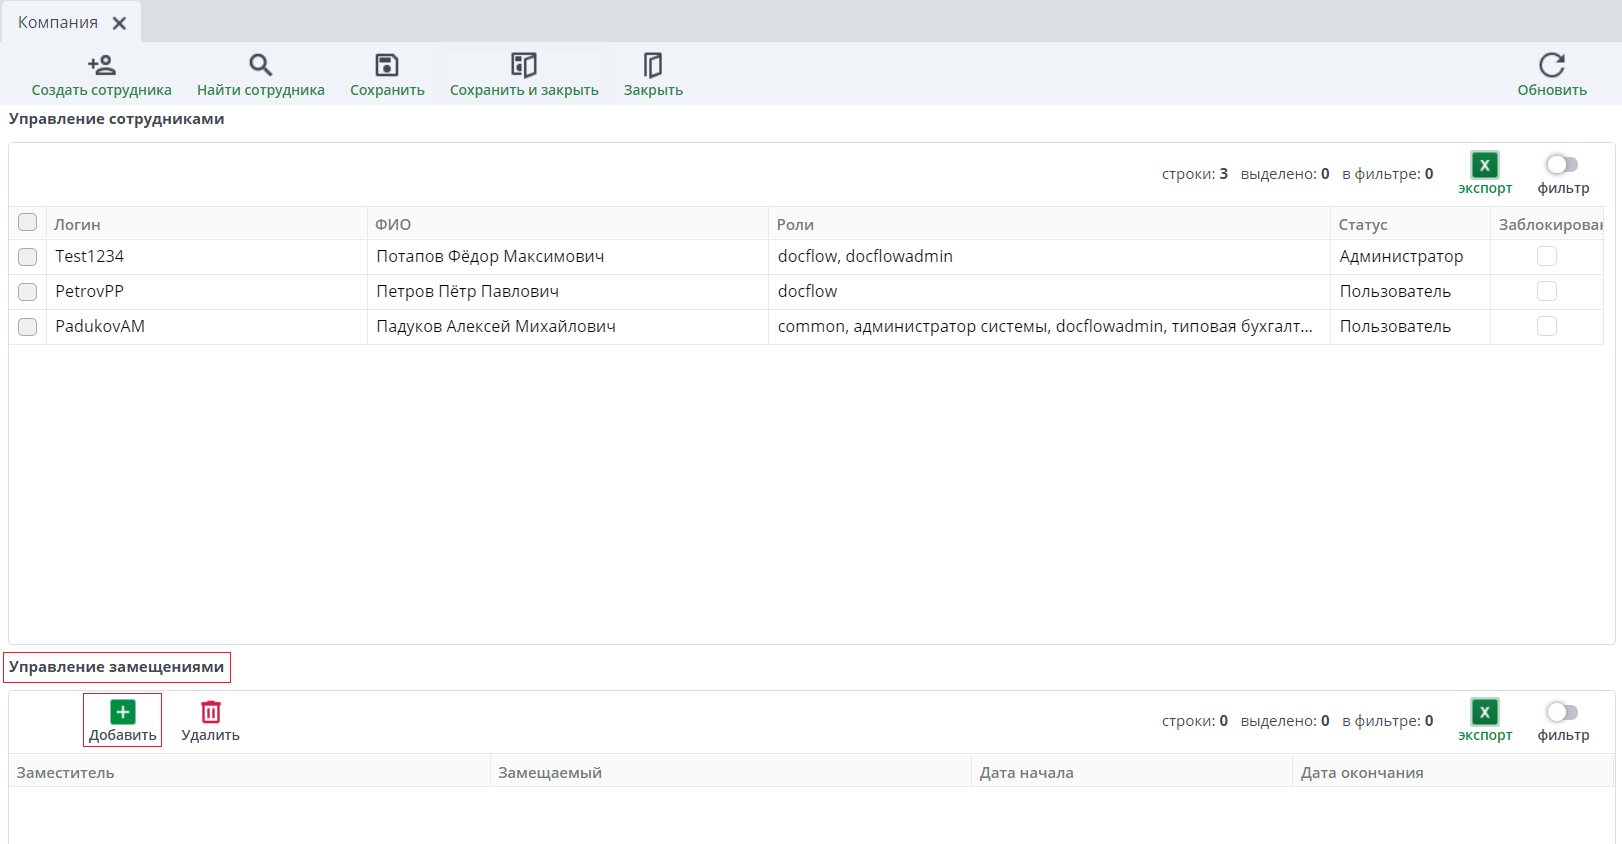The height and width of the screenshot is (844, 1622).
Task: Click the Save diskette icon
Action: (387, 66)
